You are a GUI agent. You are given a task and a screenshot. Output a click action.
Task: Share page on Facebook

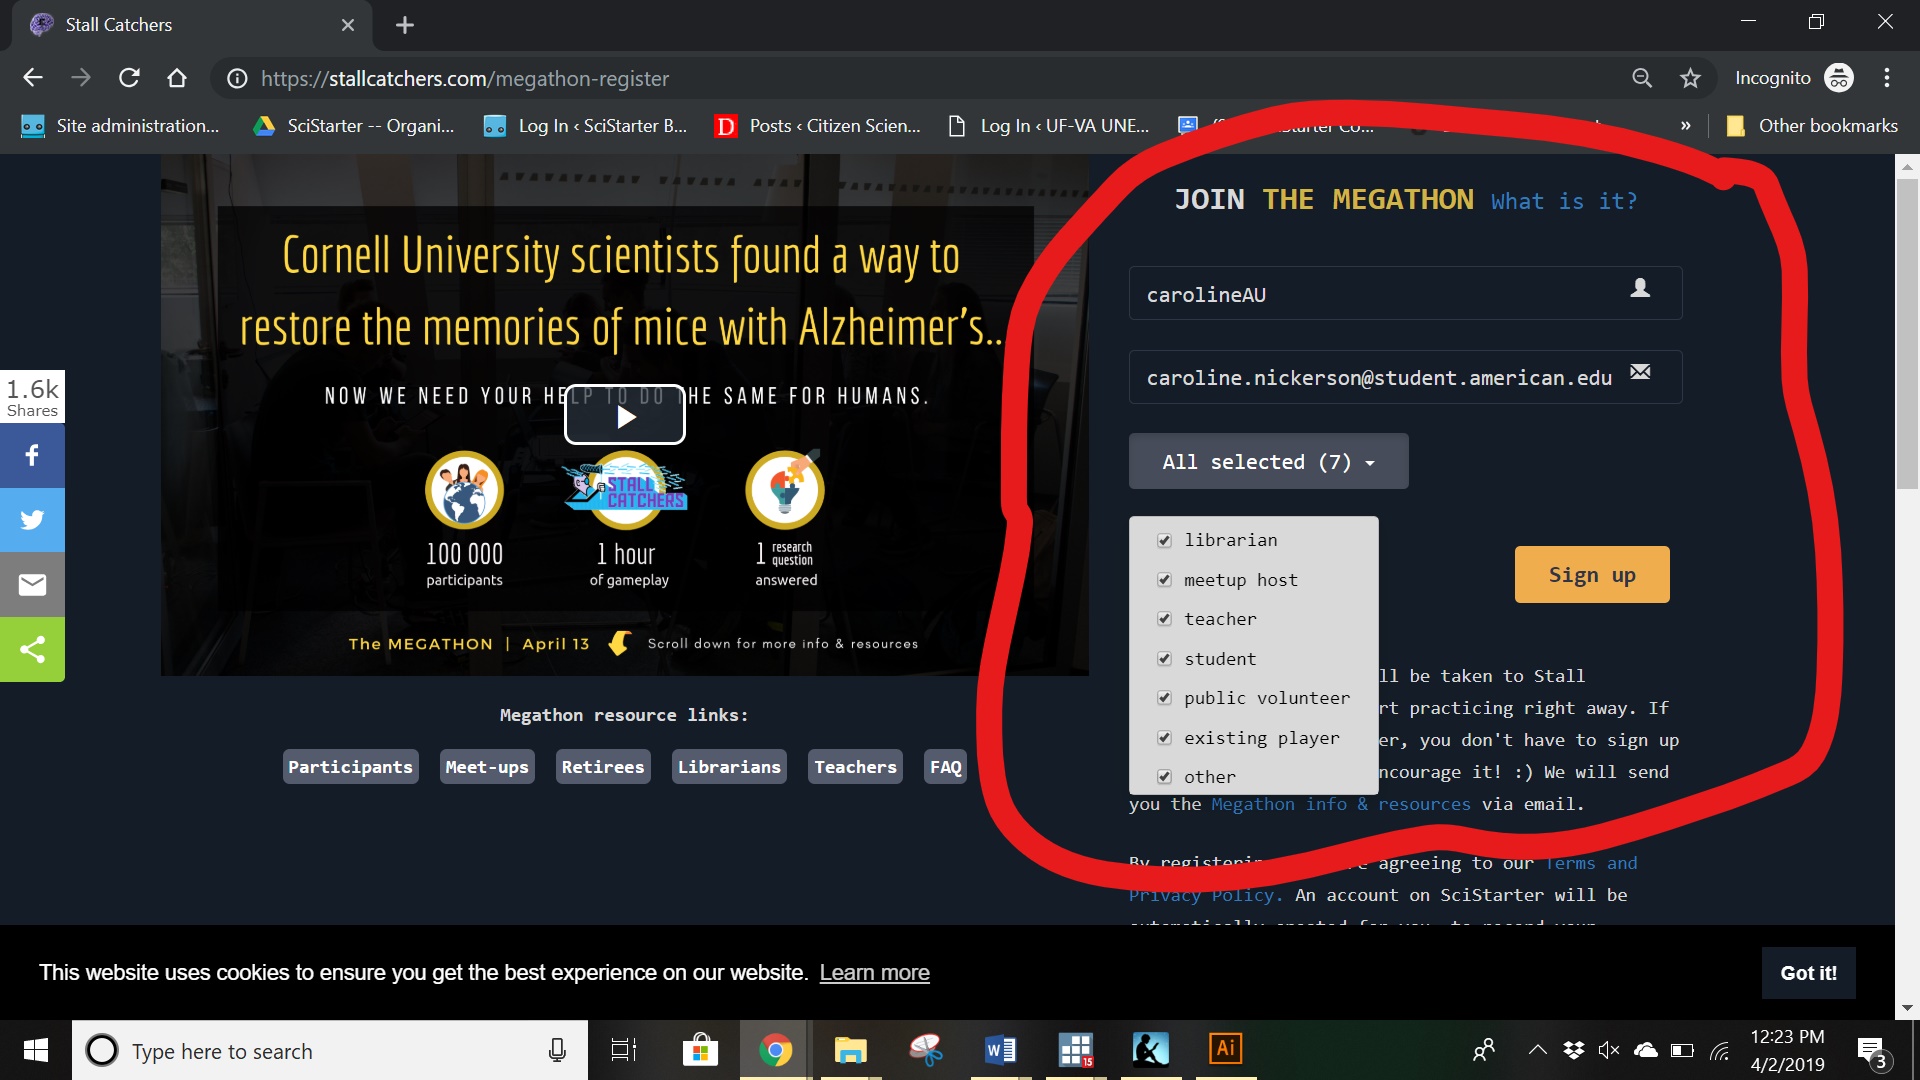pyautogui.click(x=32, y=456)
